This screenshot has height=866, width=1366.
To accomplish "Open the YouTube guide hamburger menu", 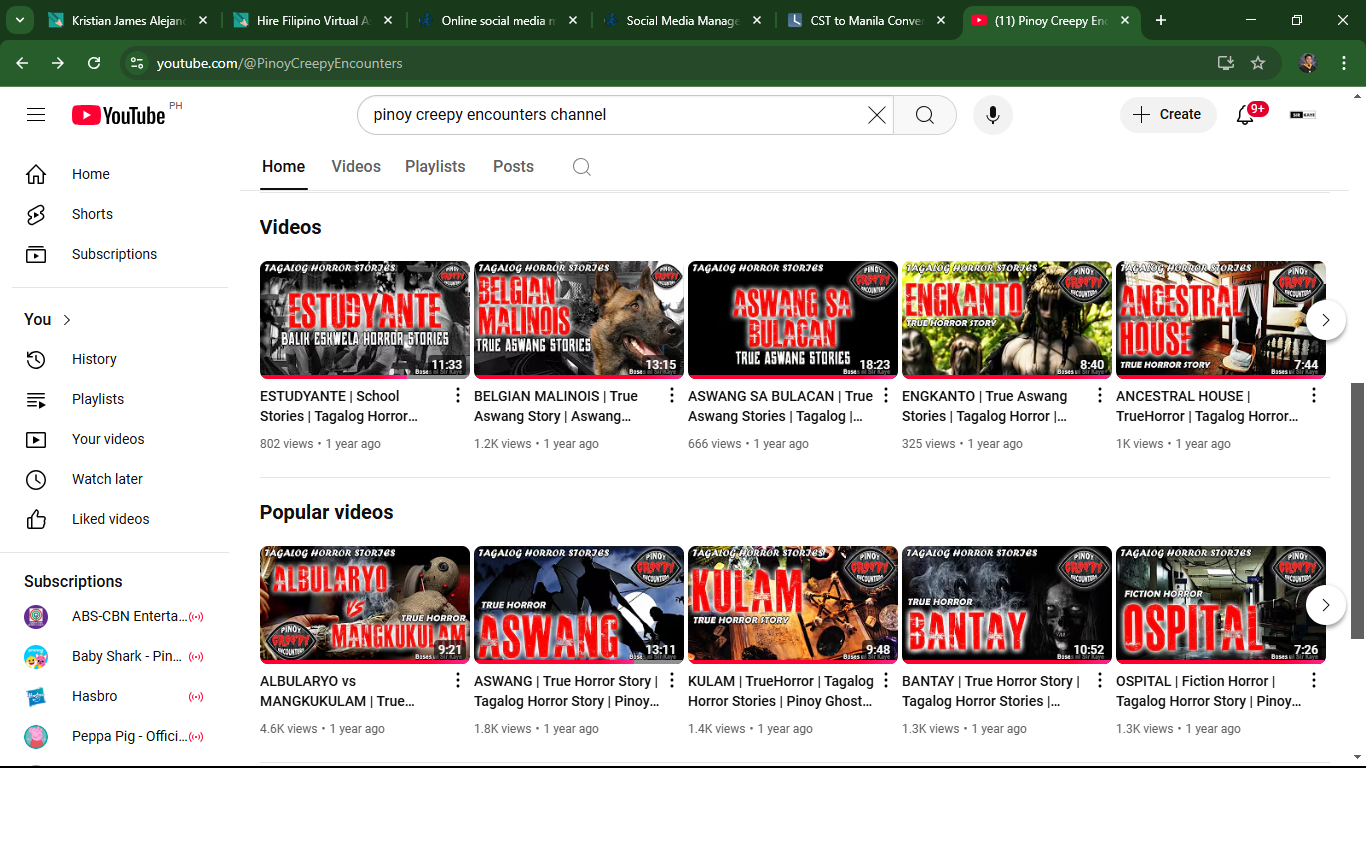I will coord(36,115).
